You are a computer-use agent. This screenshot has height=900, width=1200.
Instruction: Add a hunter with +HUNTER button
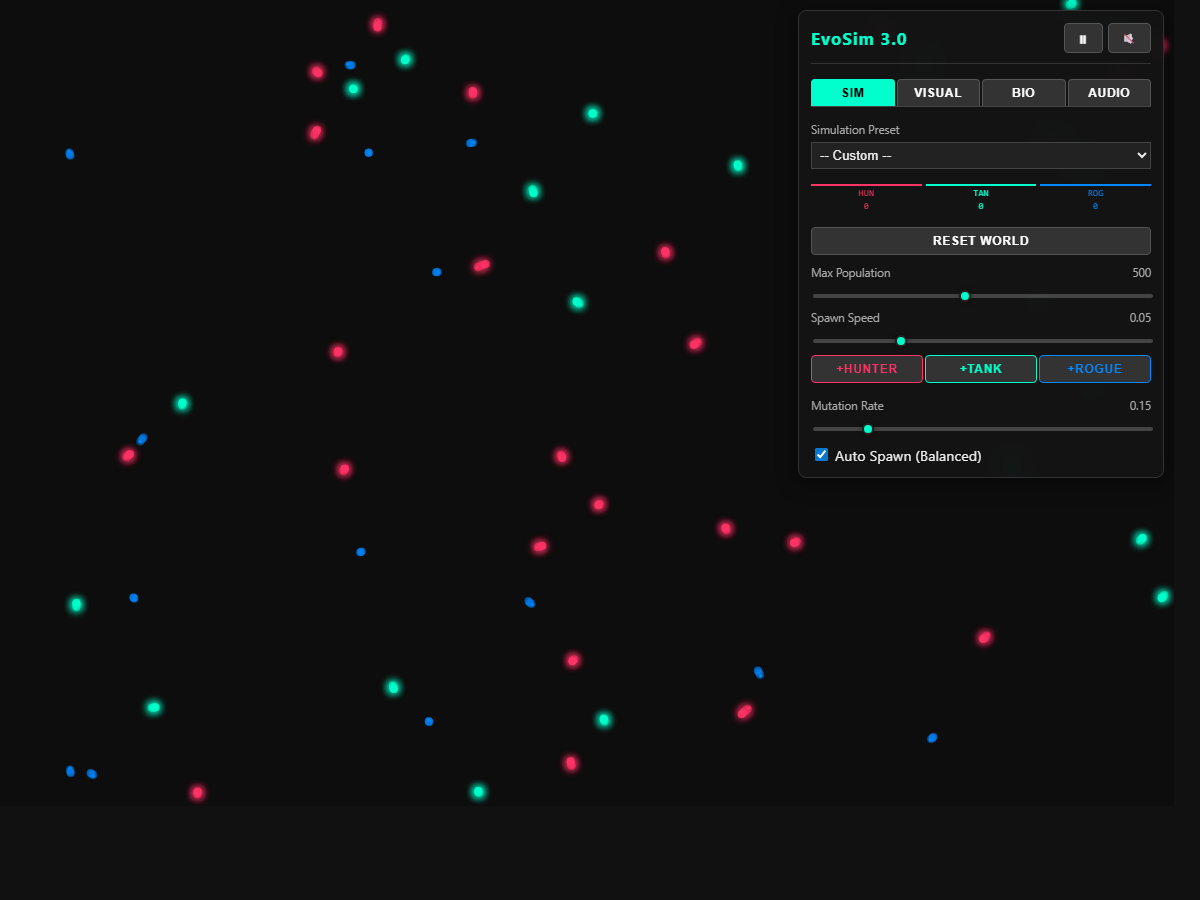tap(866, 369)
